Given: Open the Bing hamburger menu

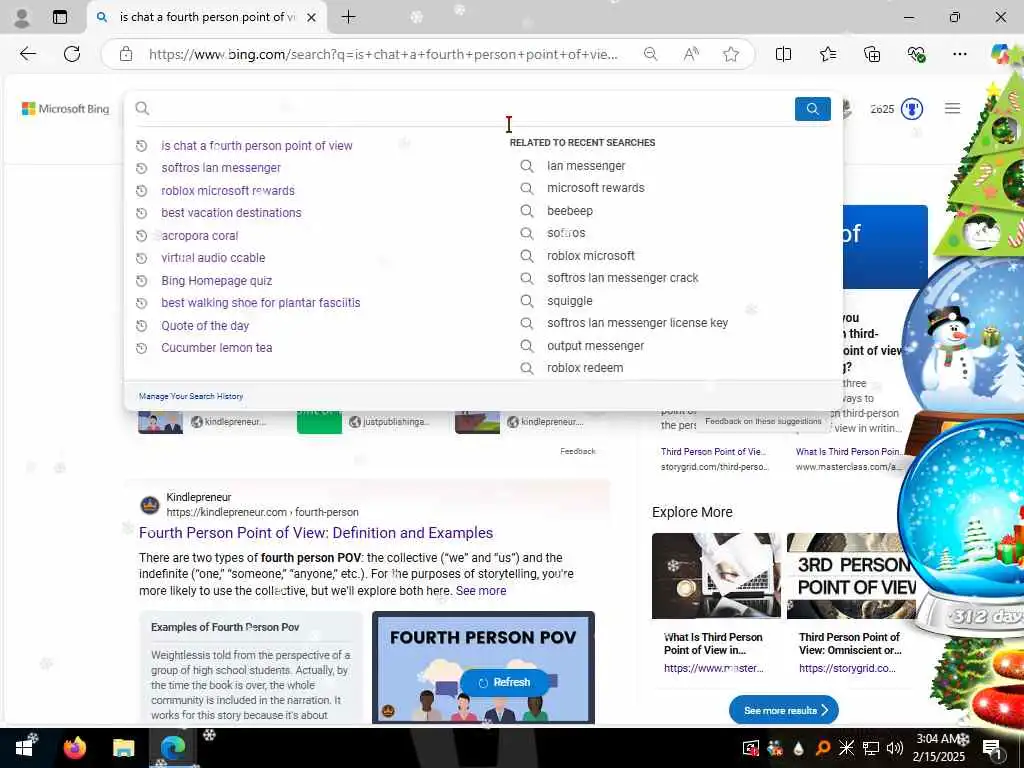Looking at the screenshot, I should [952, 108].
